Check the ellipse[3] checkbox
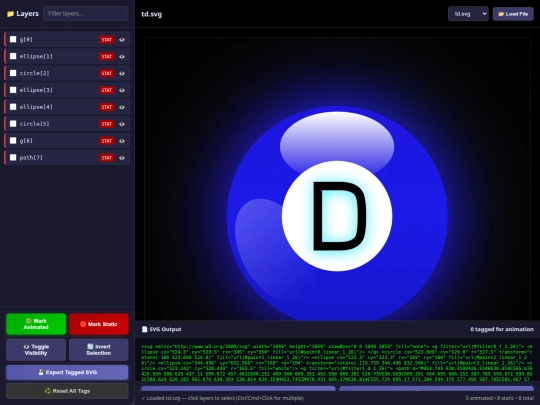 (x=13, y=90)
